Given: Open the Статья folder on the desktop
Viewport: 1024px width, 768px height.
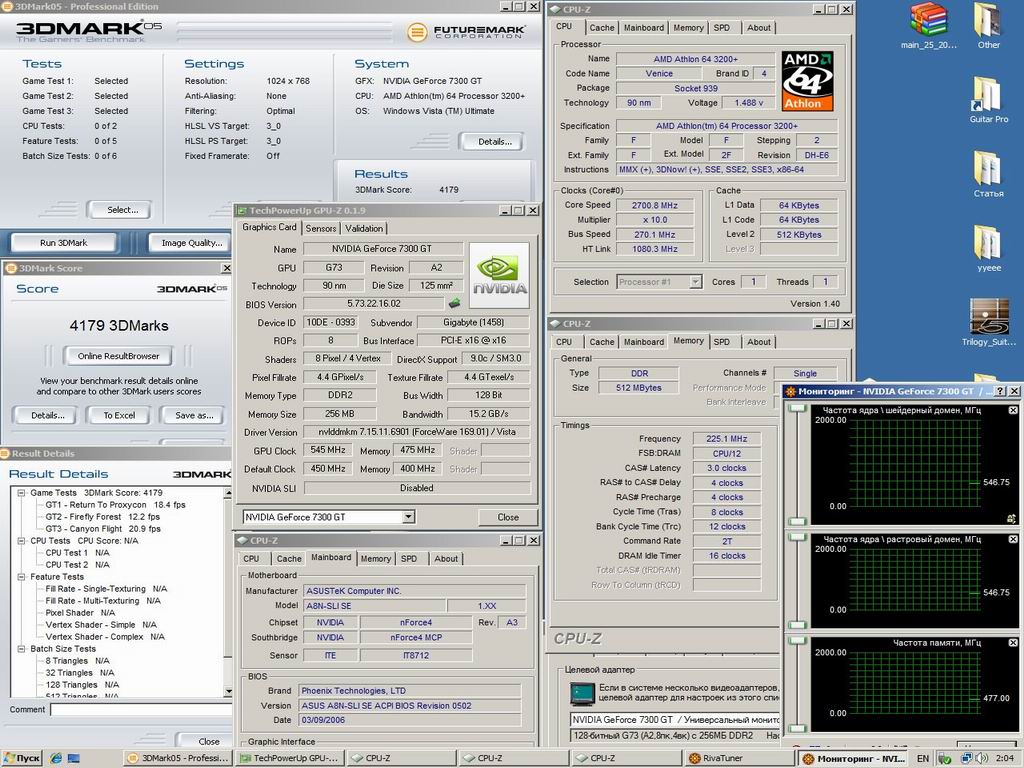Looking at the screenshot, I should [x=988, y=174].
